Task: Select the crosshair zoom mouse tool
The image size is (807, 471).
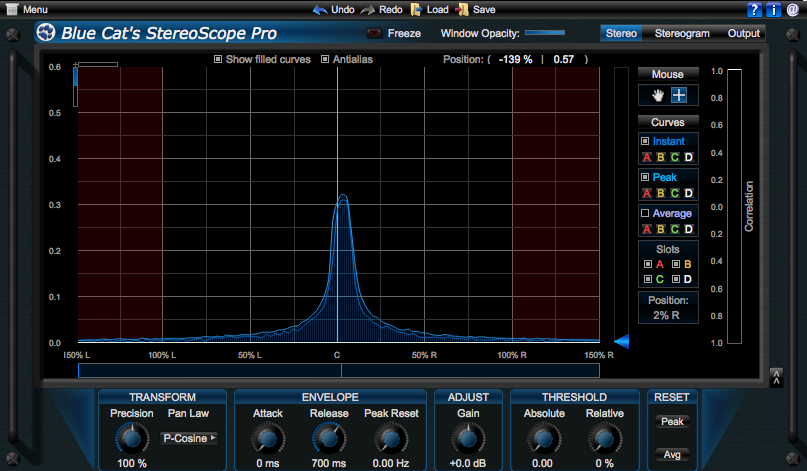Action: (x=679, y=95)
